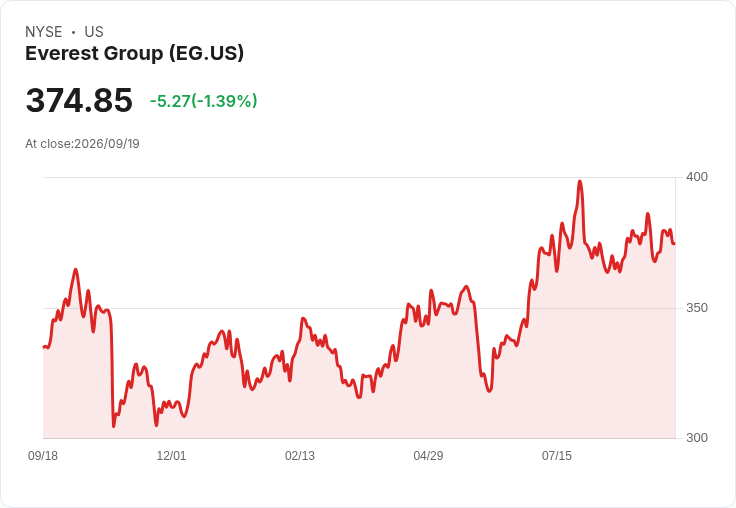Screen dimensions: 736x508
Task: Click the 300 y-axis label
Action: click(697, 438)
